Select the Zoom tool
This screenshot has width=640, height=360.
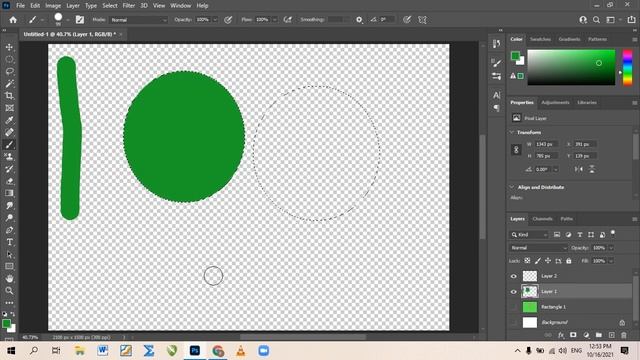click(x=9, y=291)
